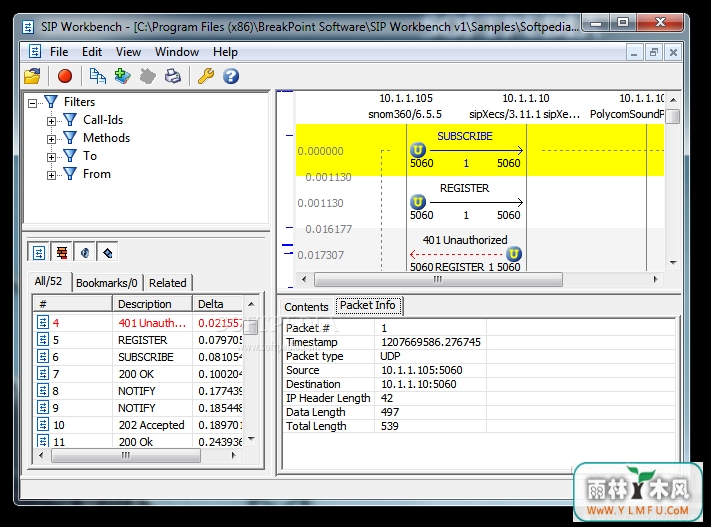The image size is (711, 527).
Task: Expand the Methods filter node
Action: [51, 139]
